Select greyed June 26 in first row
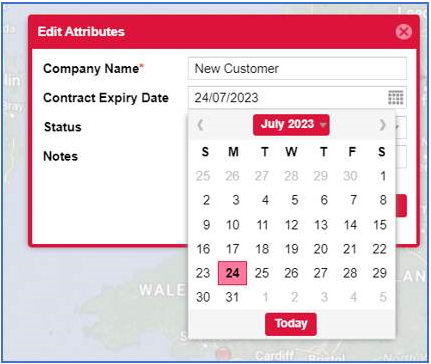The width and height of the screenshot is (431, 364). [x=232, y=176]
